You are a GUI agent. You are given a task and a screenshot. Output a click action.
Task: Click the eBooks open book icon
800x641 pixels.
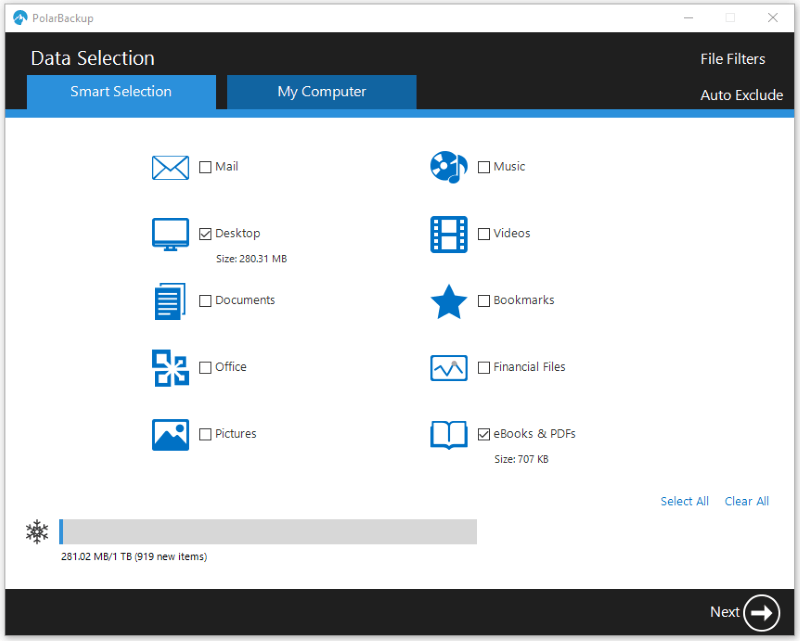point(448,434)
